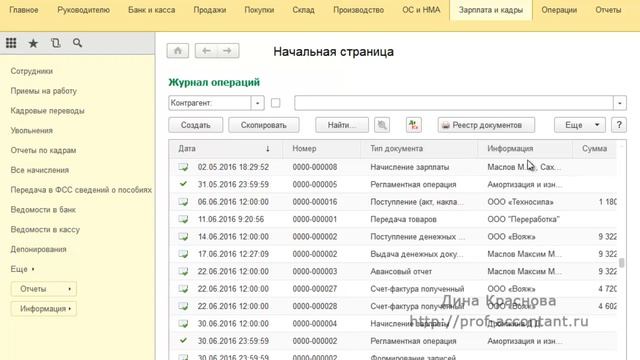Click document icon for Передача товаров row

click(x=184, y=219)
